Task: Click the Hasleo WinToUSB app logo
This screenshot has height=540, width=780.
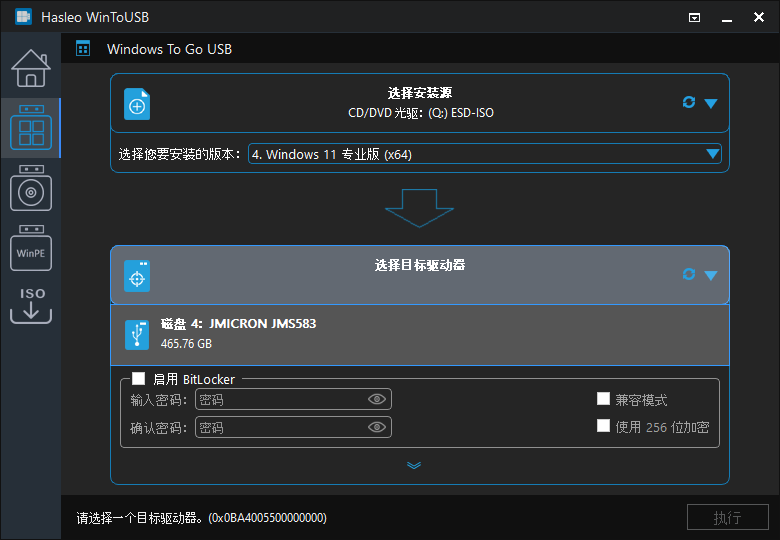Action: coord(23,17)
